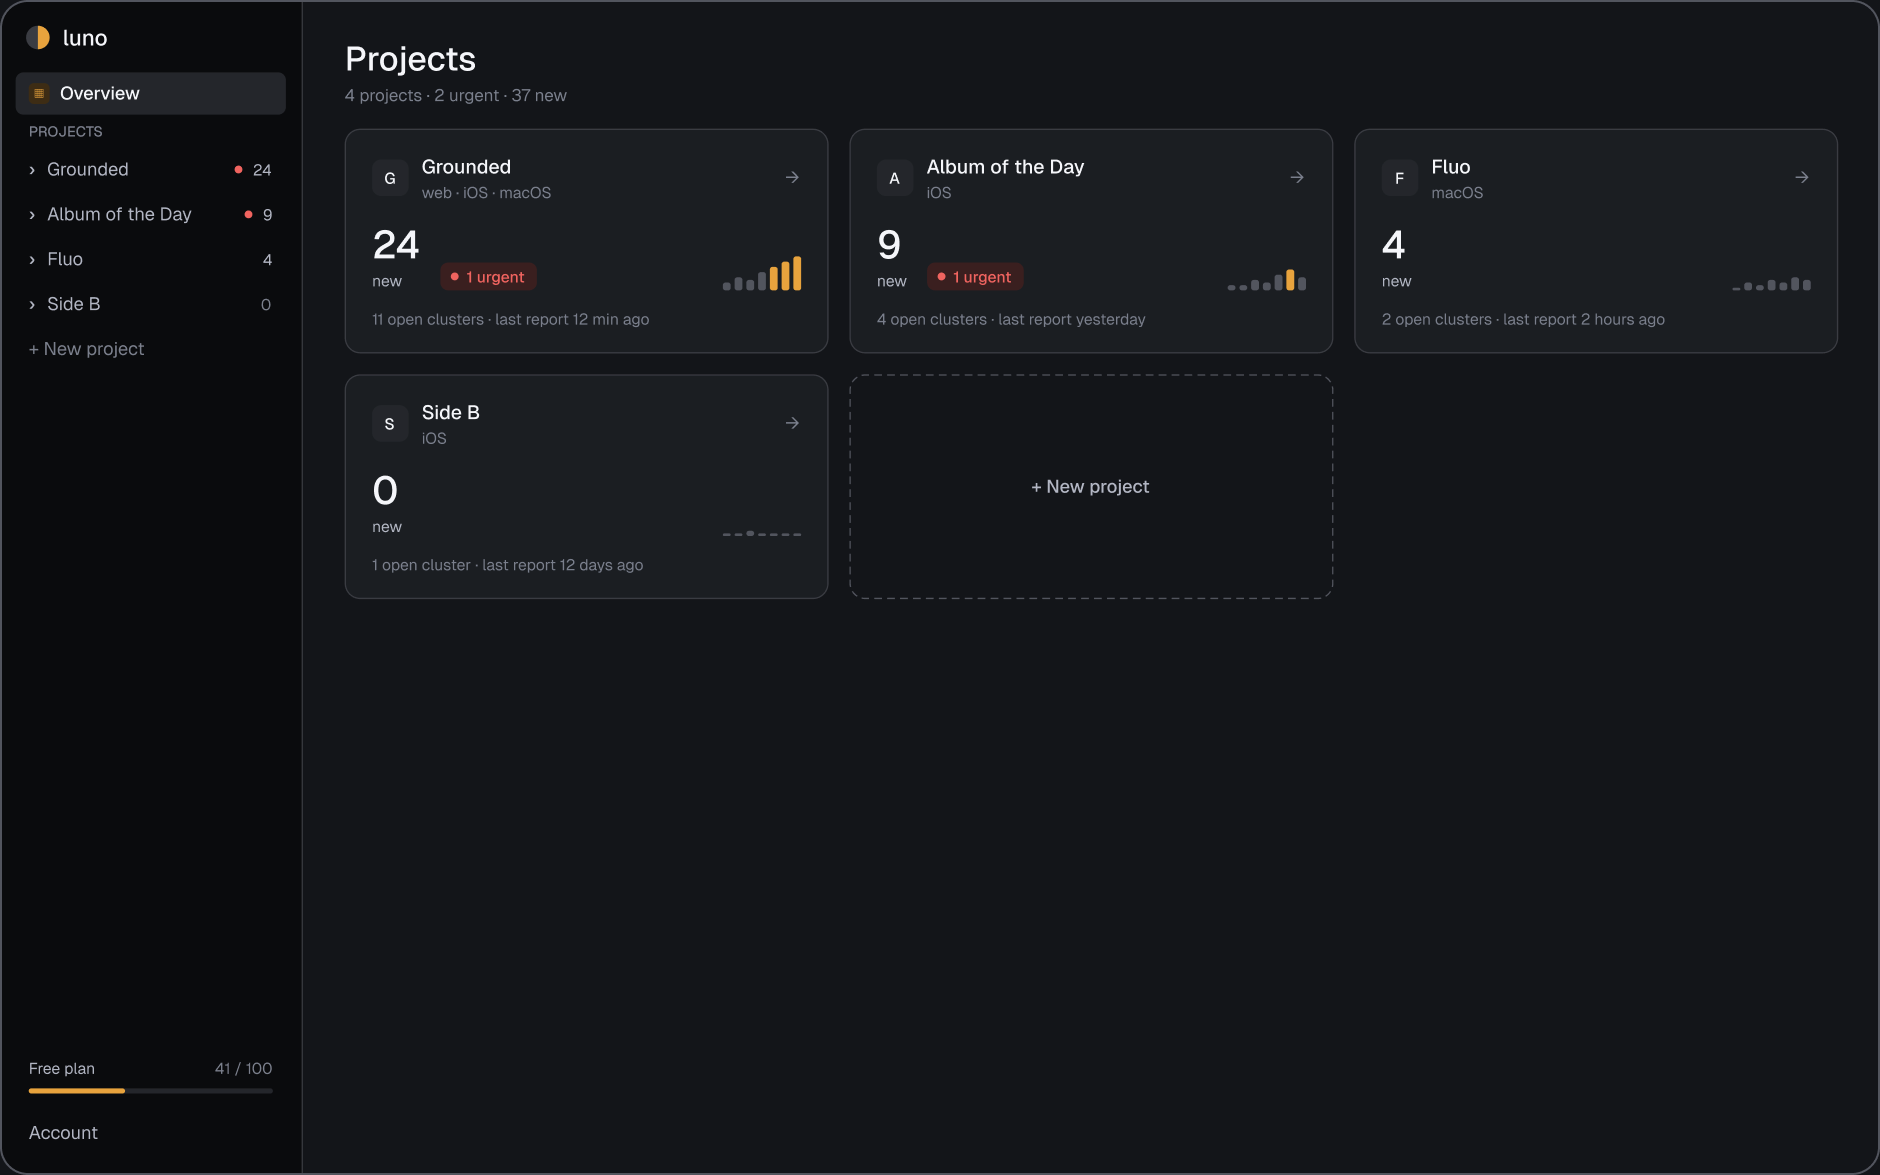Click the luno half-moon logo icon

click(x=38, y=38)
